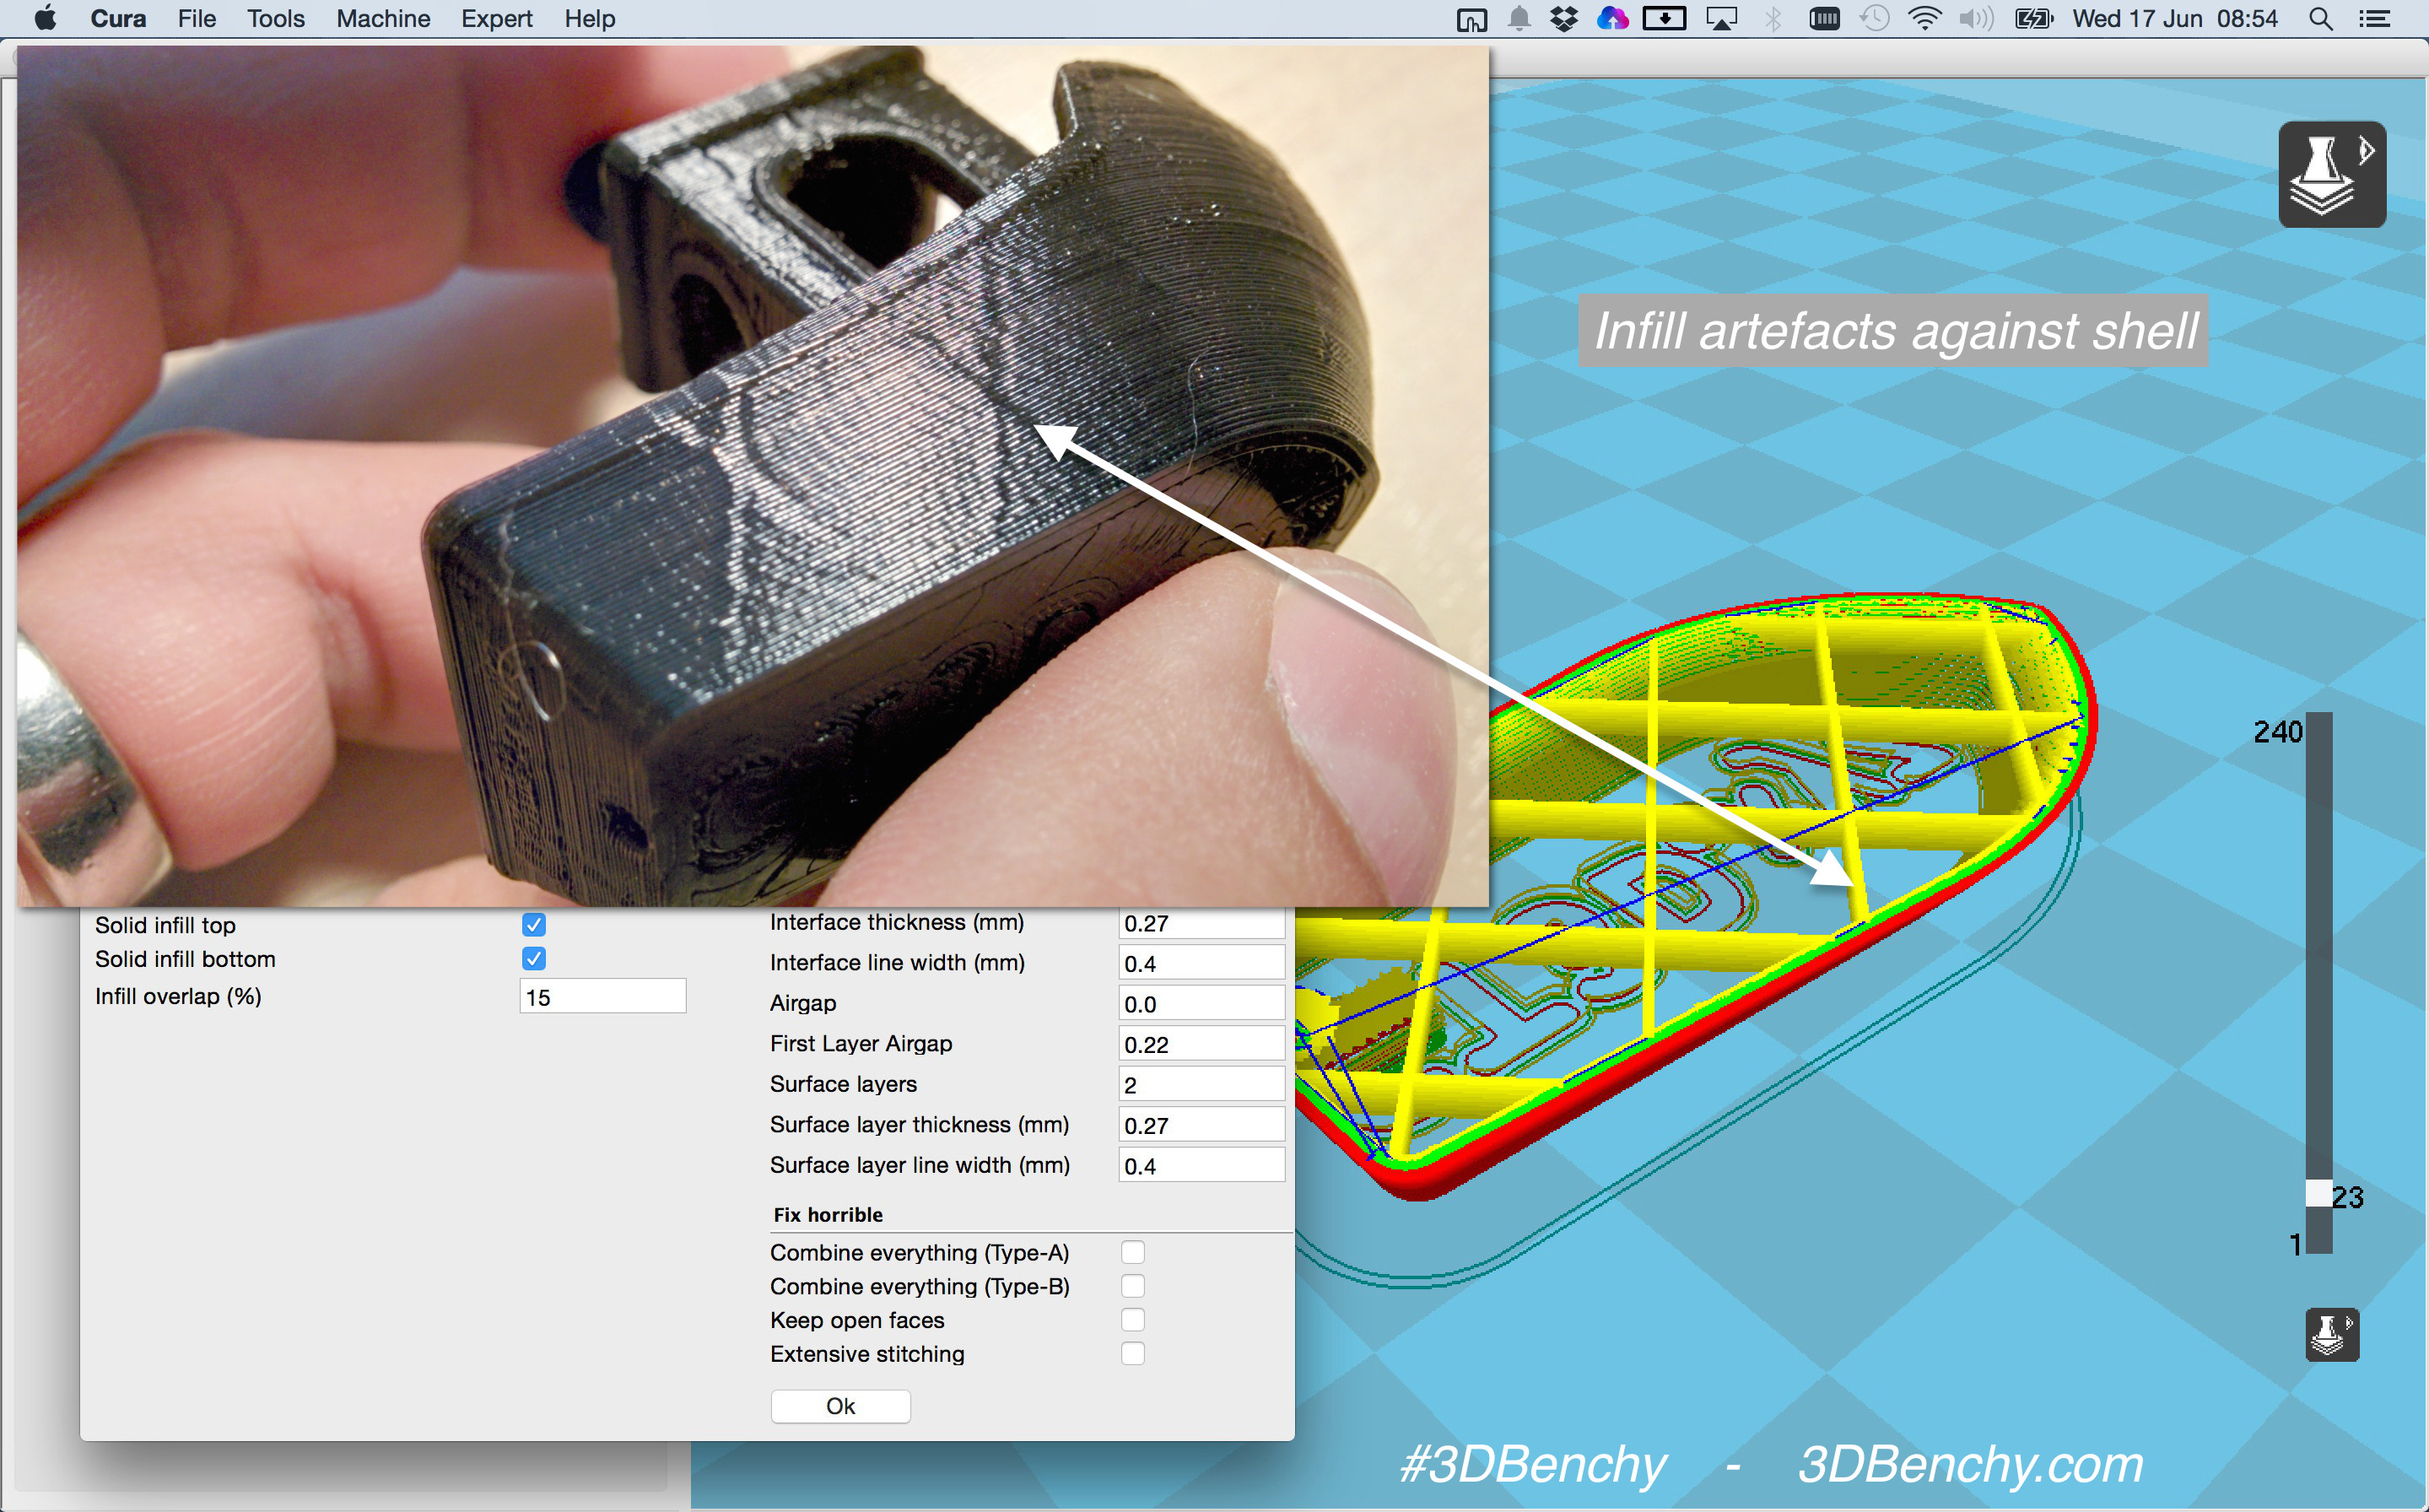2429x1512 pixels.
Task: Click the Infill overlap (%) field
Action: [602, 997]
